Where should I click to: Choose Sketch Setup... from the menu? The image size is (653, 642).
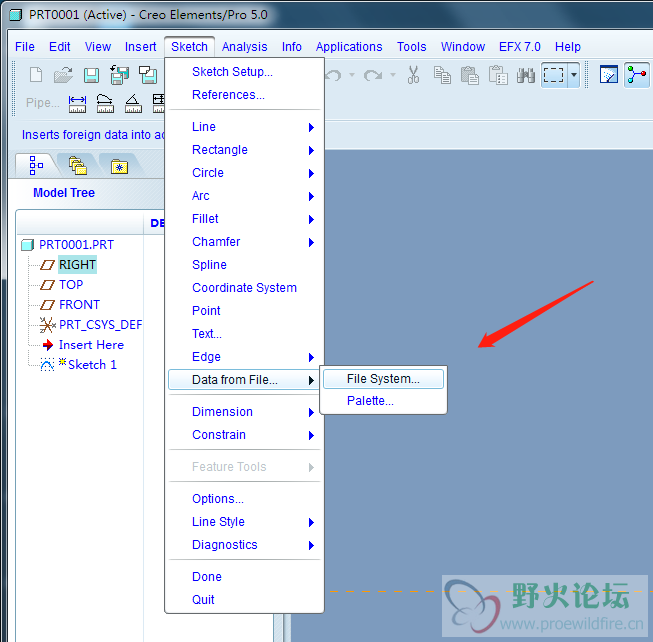244,72
